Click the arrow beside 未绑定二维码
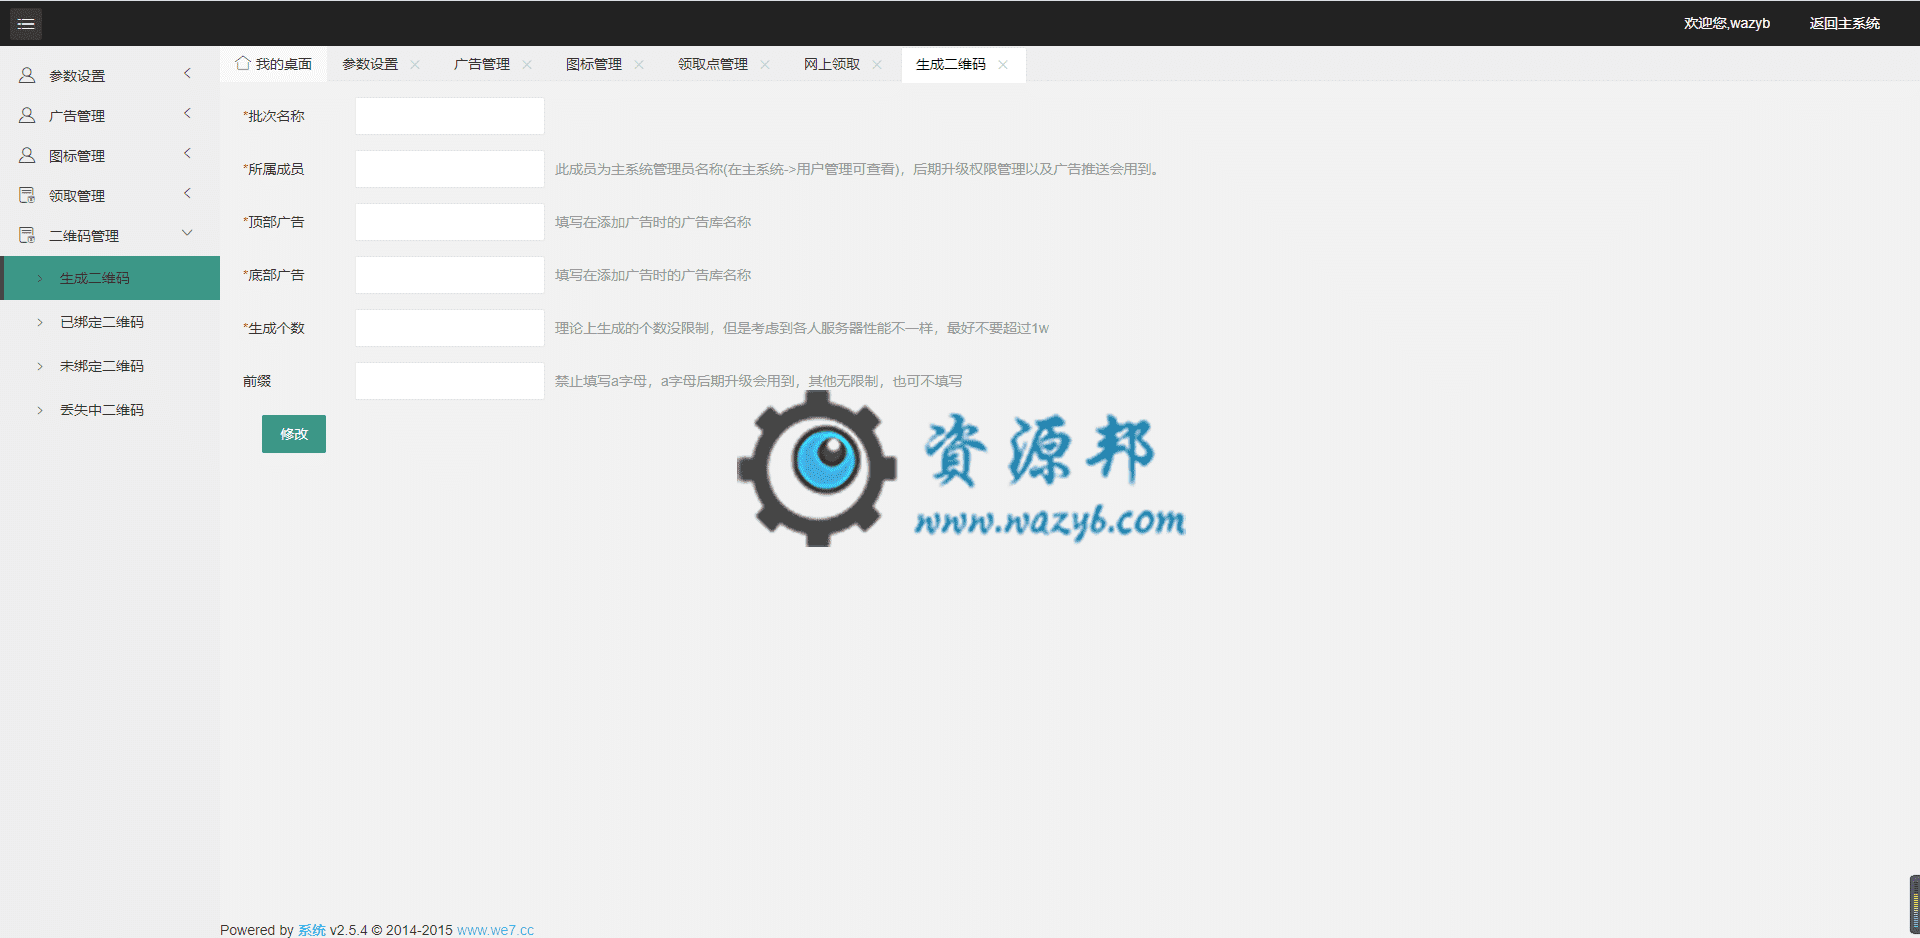 (x=40, y=366)
